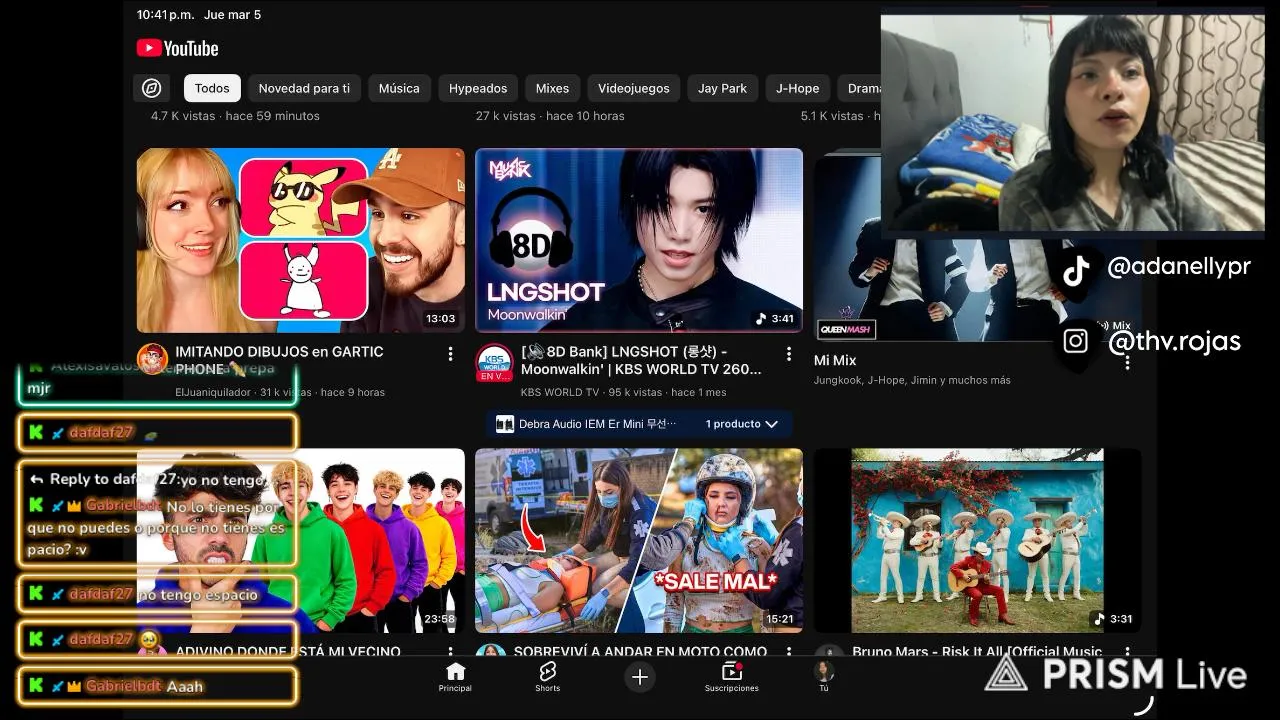The height and width of the screenshot is (720, 1280).
Task: Go to Principal home tab
Action: [455, 677]
